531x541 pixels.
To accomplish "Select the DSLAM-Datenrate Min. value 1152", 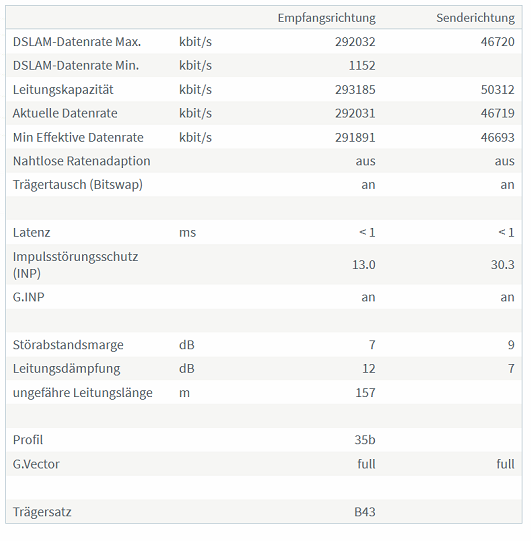I will pos(362,66).
